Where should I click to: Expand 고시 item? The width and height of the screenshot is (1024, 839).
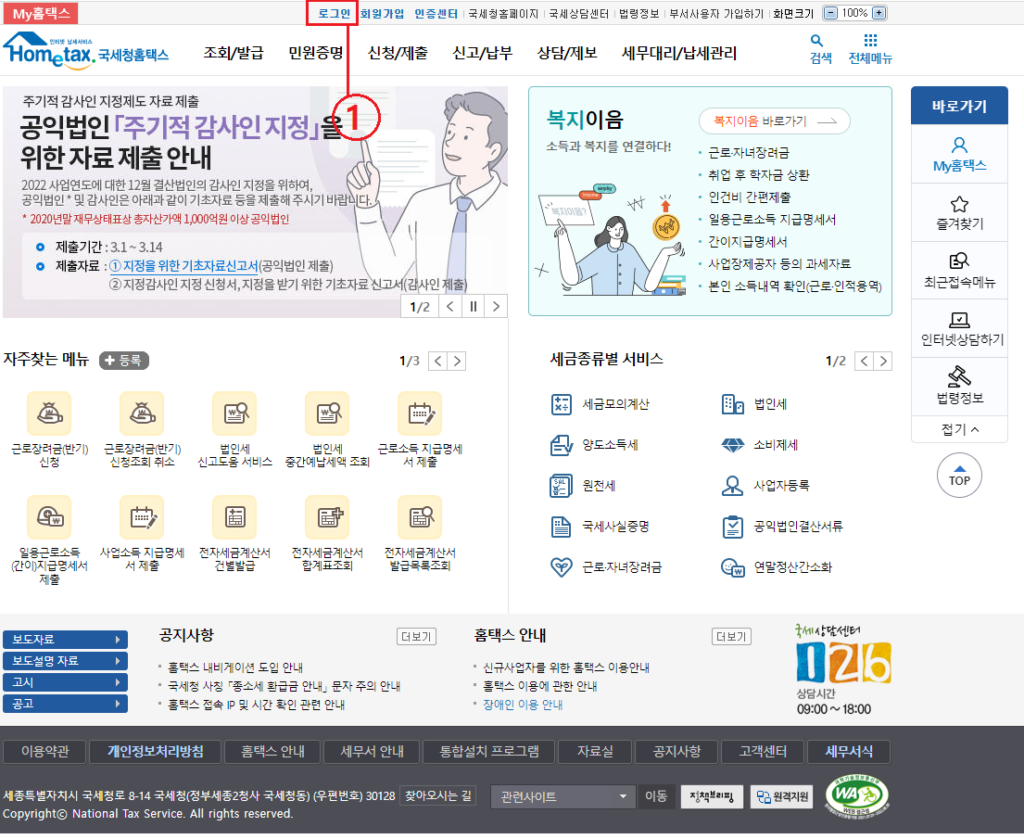[65, 682]
